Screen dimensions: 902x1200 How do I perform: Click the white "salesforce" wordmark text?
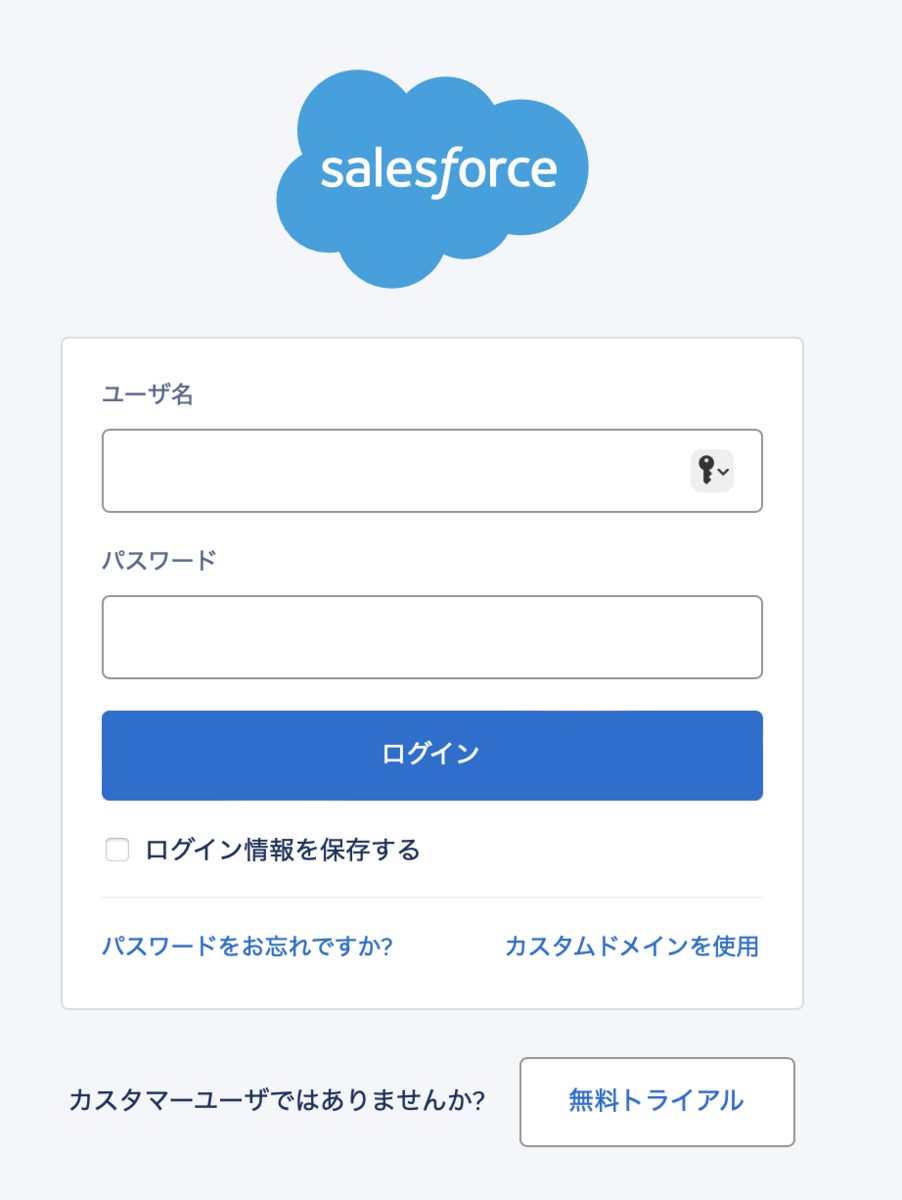coord(438,171)
